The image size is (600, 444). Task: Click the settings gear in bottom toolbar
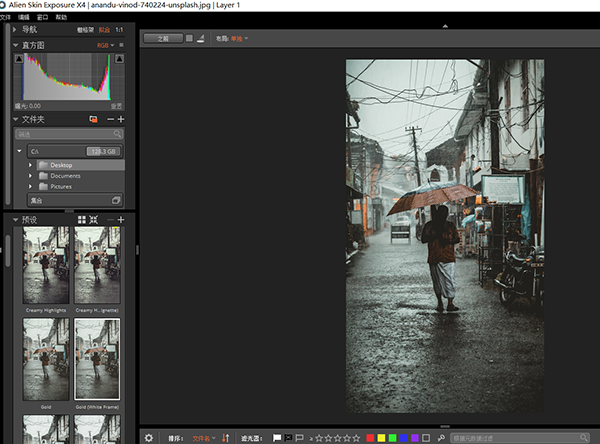coord(149,437)
